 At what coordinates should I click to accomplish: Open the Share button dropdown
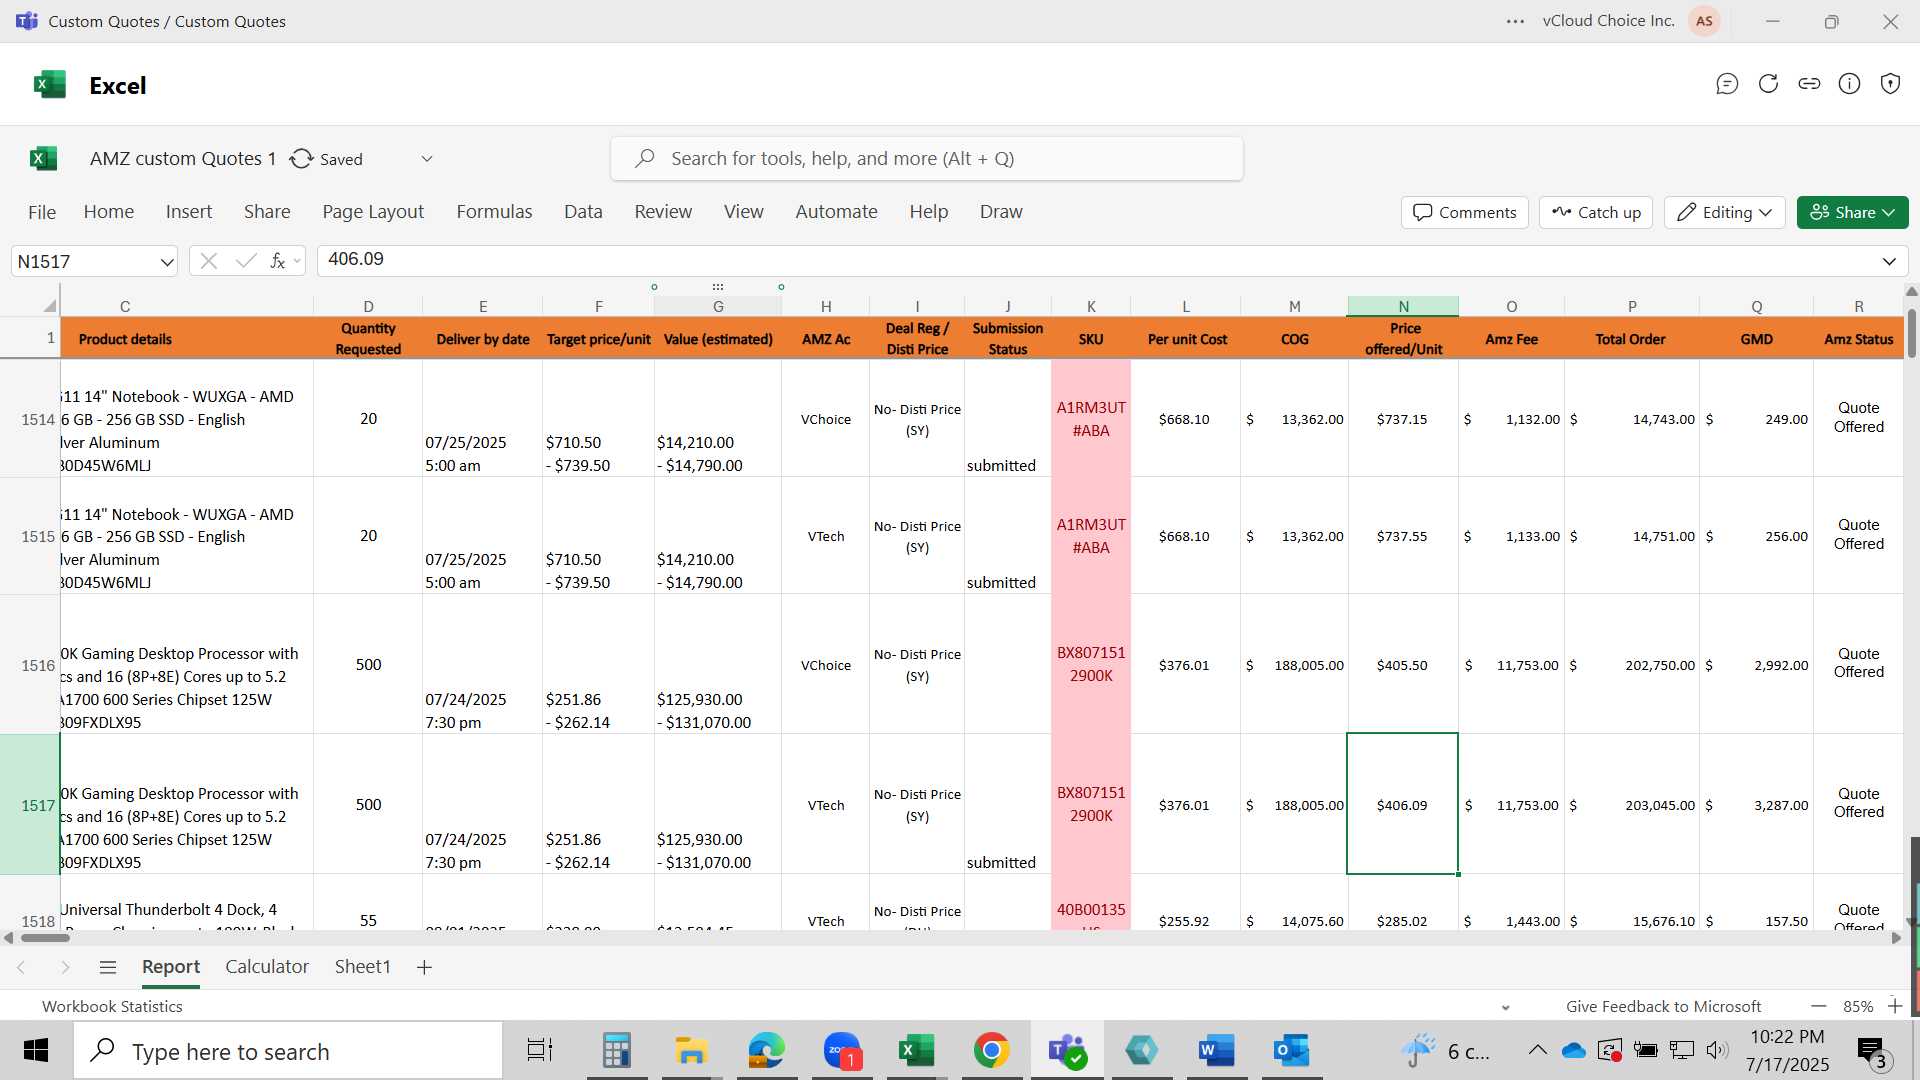click(x=1853, y=212)
